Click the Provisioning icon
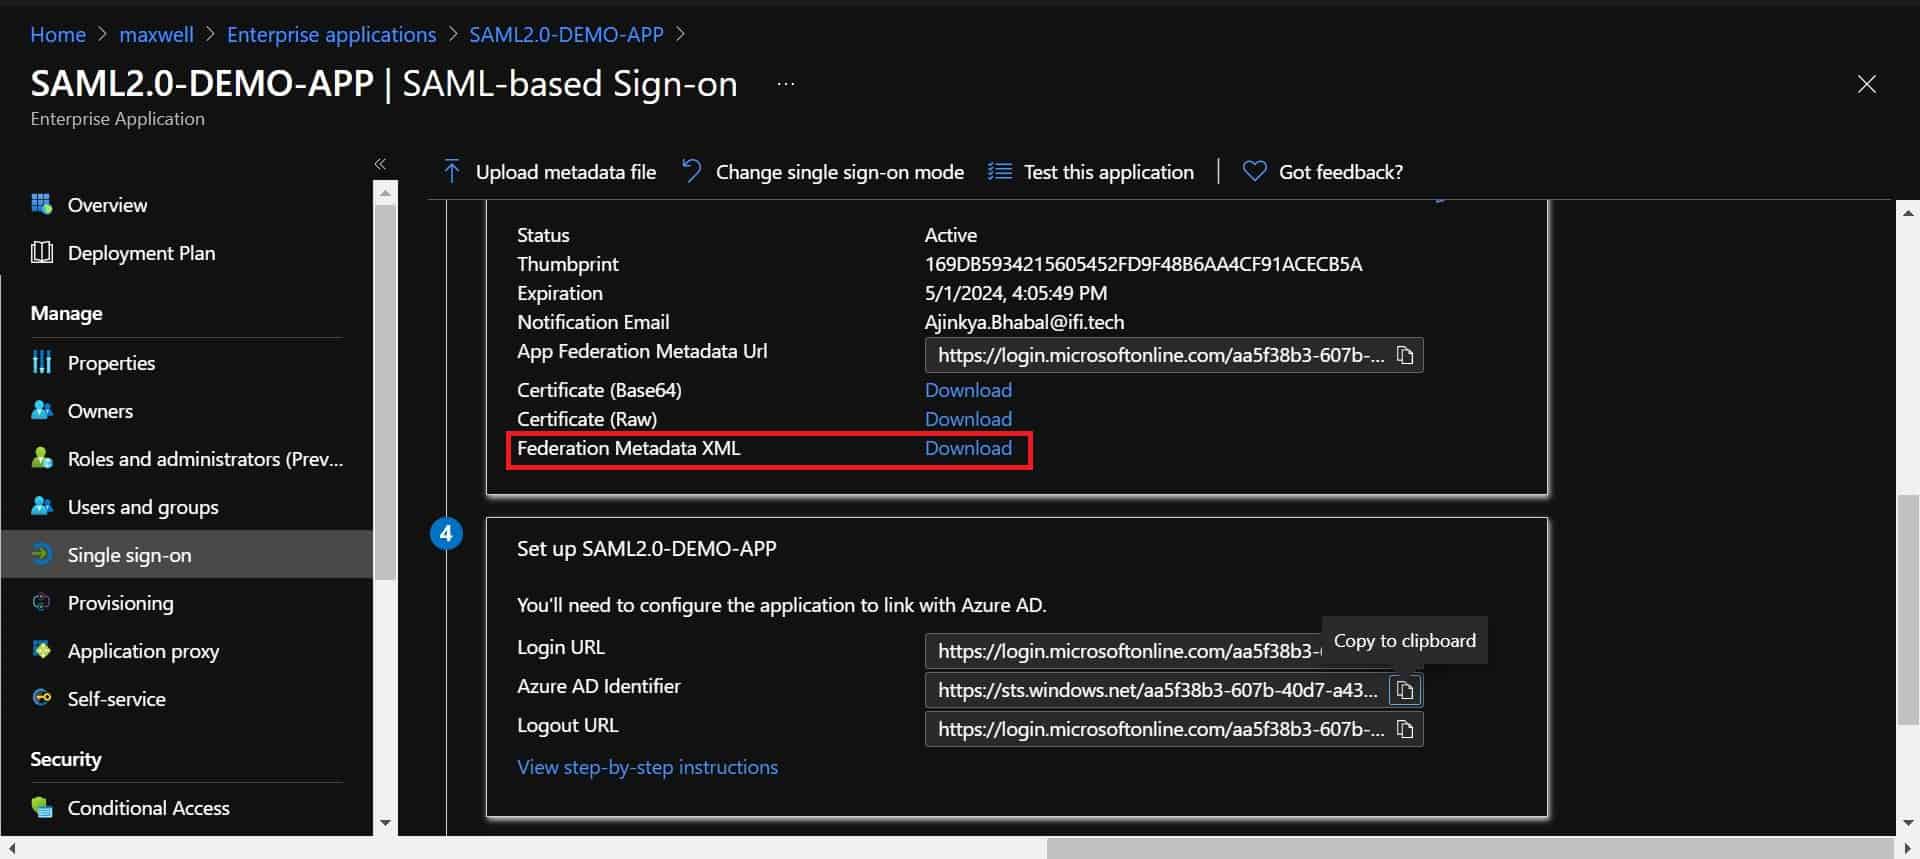This screenshot has width=1920, height=859. (x=41, y=602)
